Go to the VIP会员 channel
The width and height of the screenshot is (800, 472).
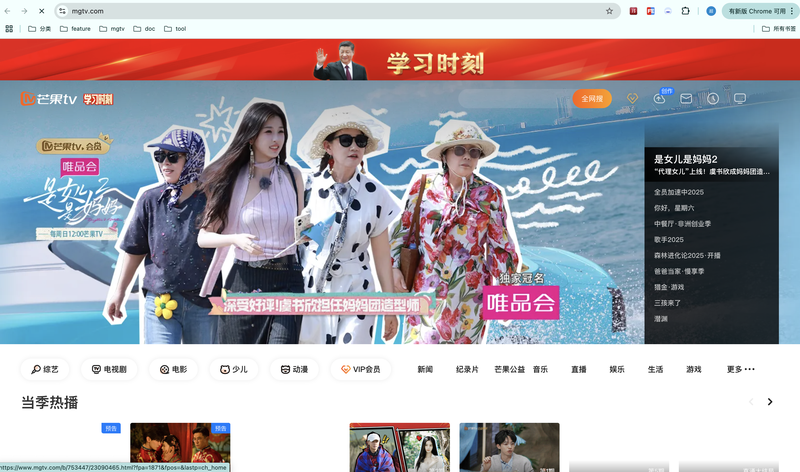(361, 369)
